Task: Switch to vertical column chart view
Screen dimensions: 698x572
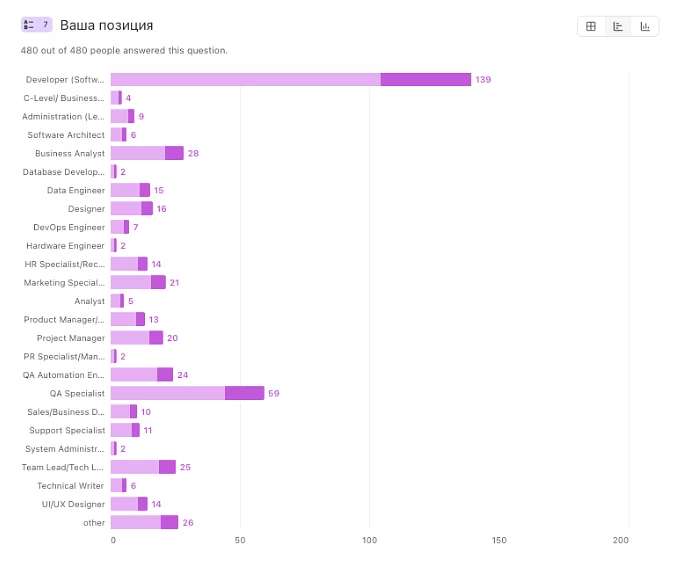Action: 645,26
